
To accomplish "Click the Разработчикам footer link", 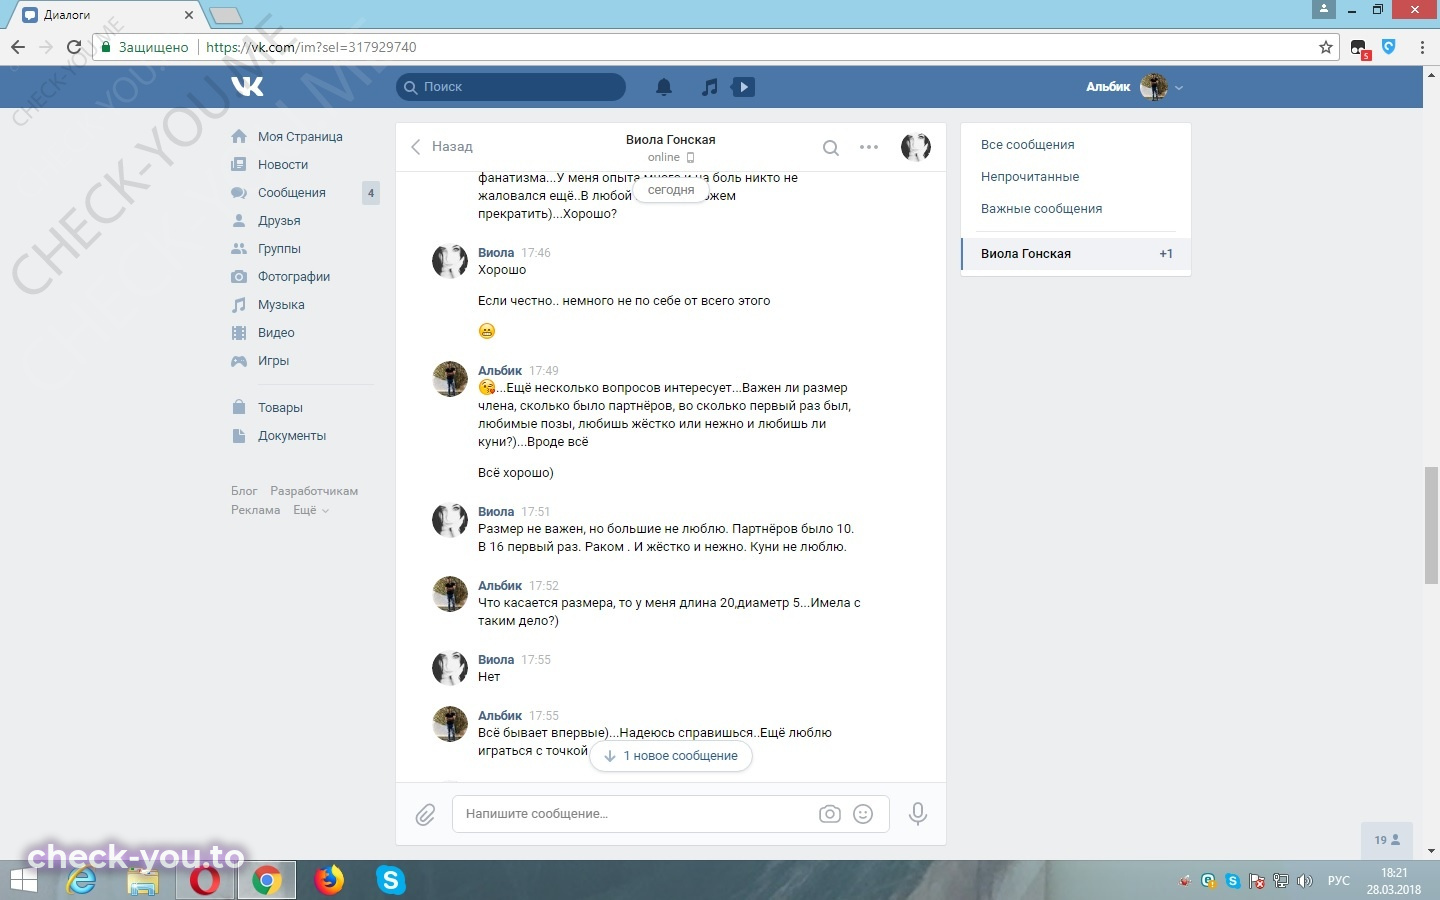I will click(314, 491).
